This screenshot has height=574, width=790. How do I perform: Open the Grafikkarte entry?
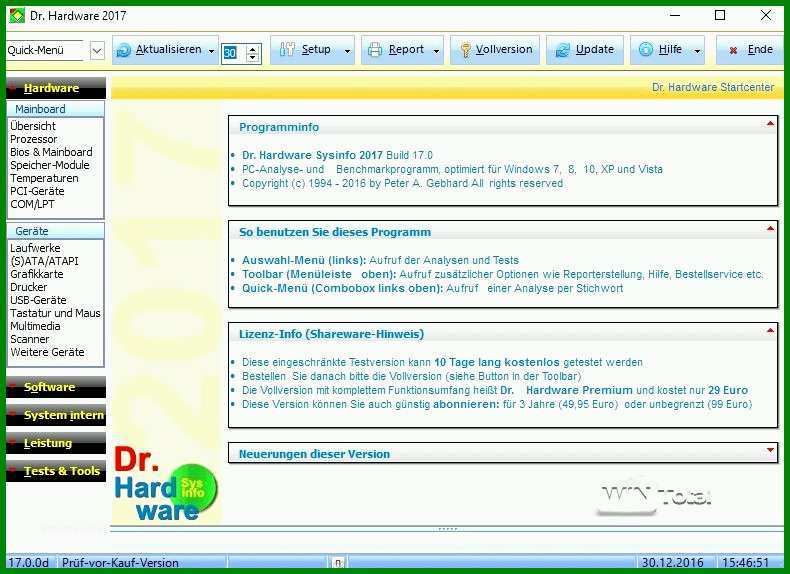37,274
